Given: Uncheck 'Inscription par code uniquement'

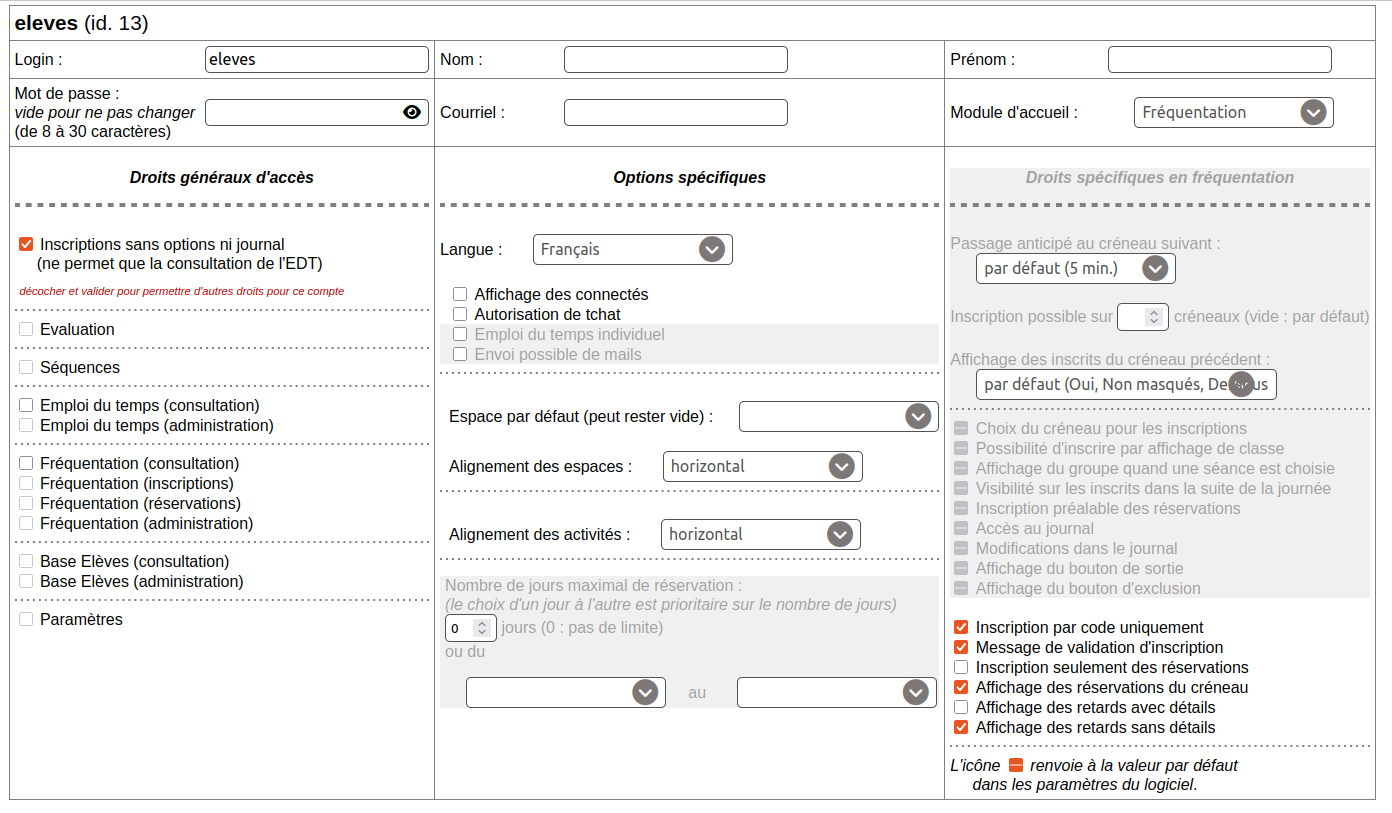Looking at the screenshot, I should coord(961,627).
